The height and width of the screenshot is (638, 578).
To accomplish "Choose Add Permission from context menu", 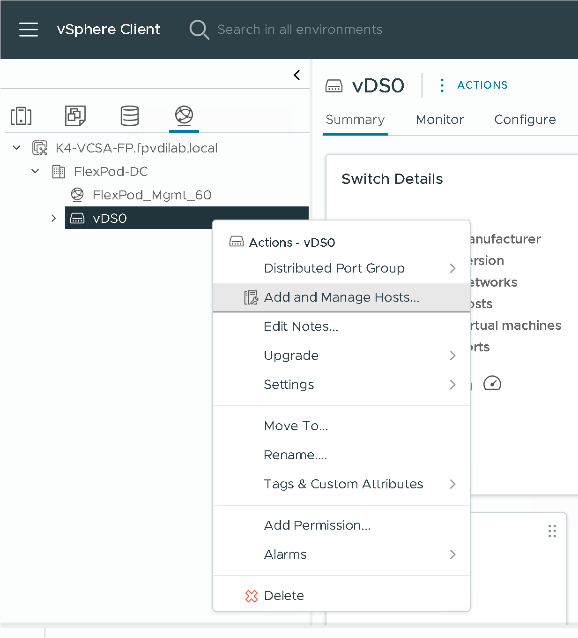I will pyautogui.click(x=342, y=526).
